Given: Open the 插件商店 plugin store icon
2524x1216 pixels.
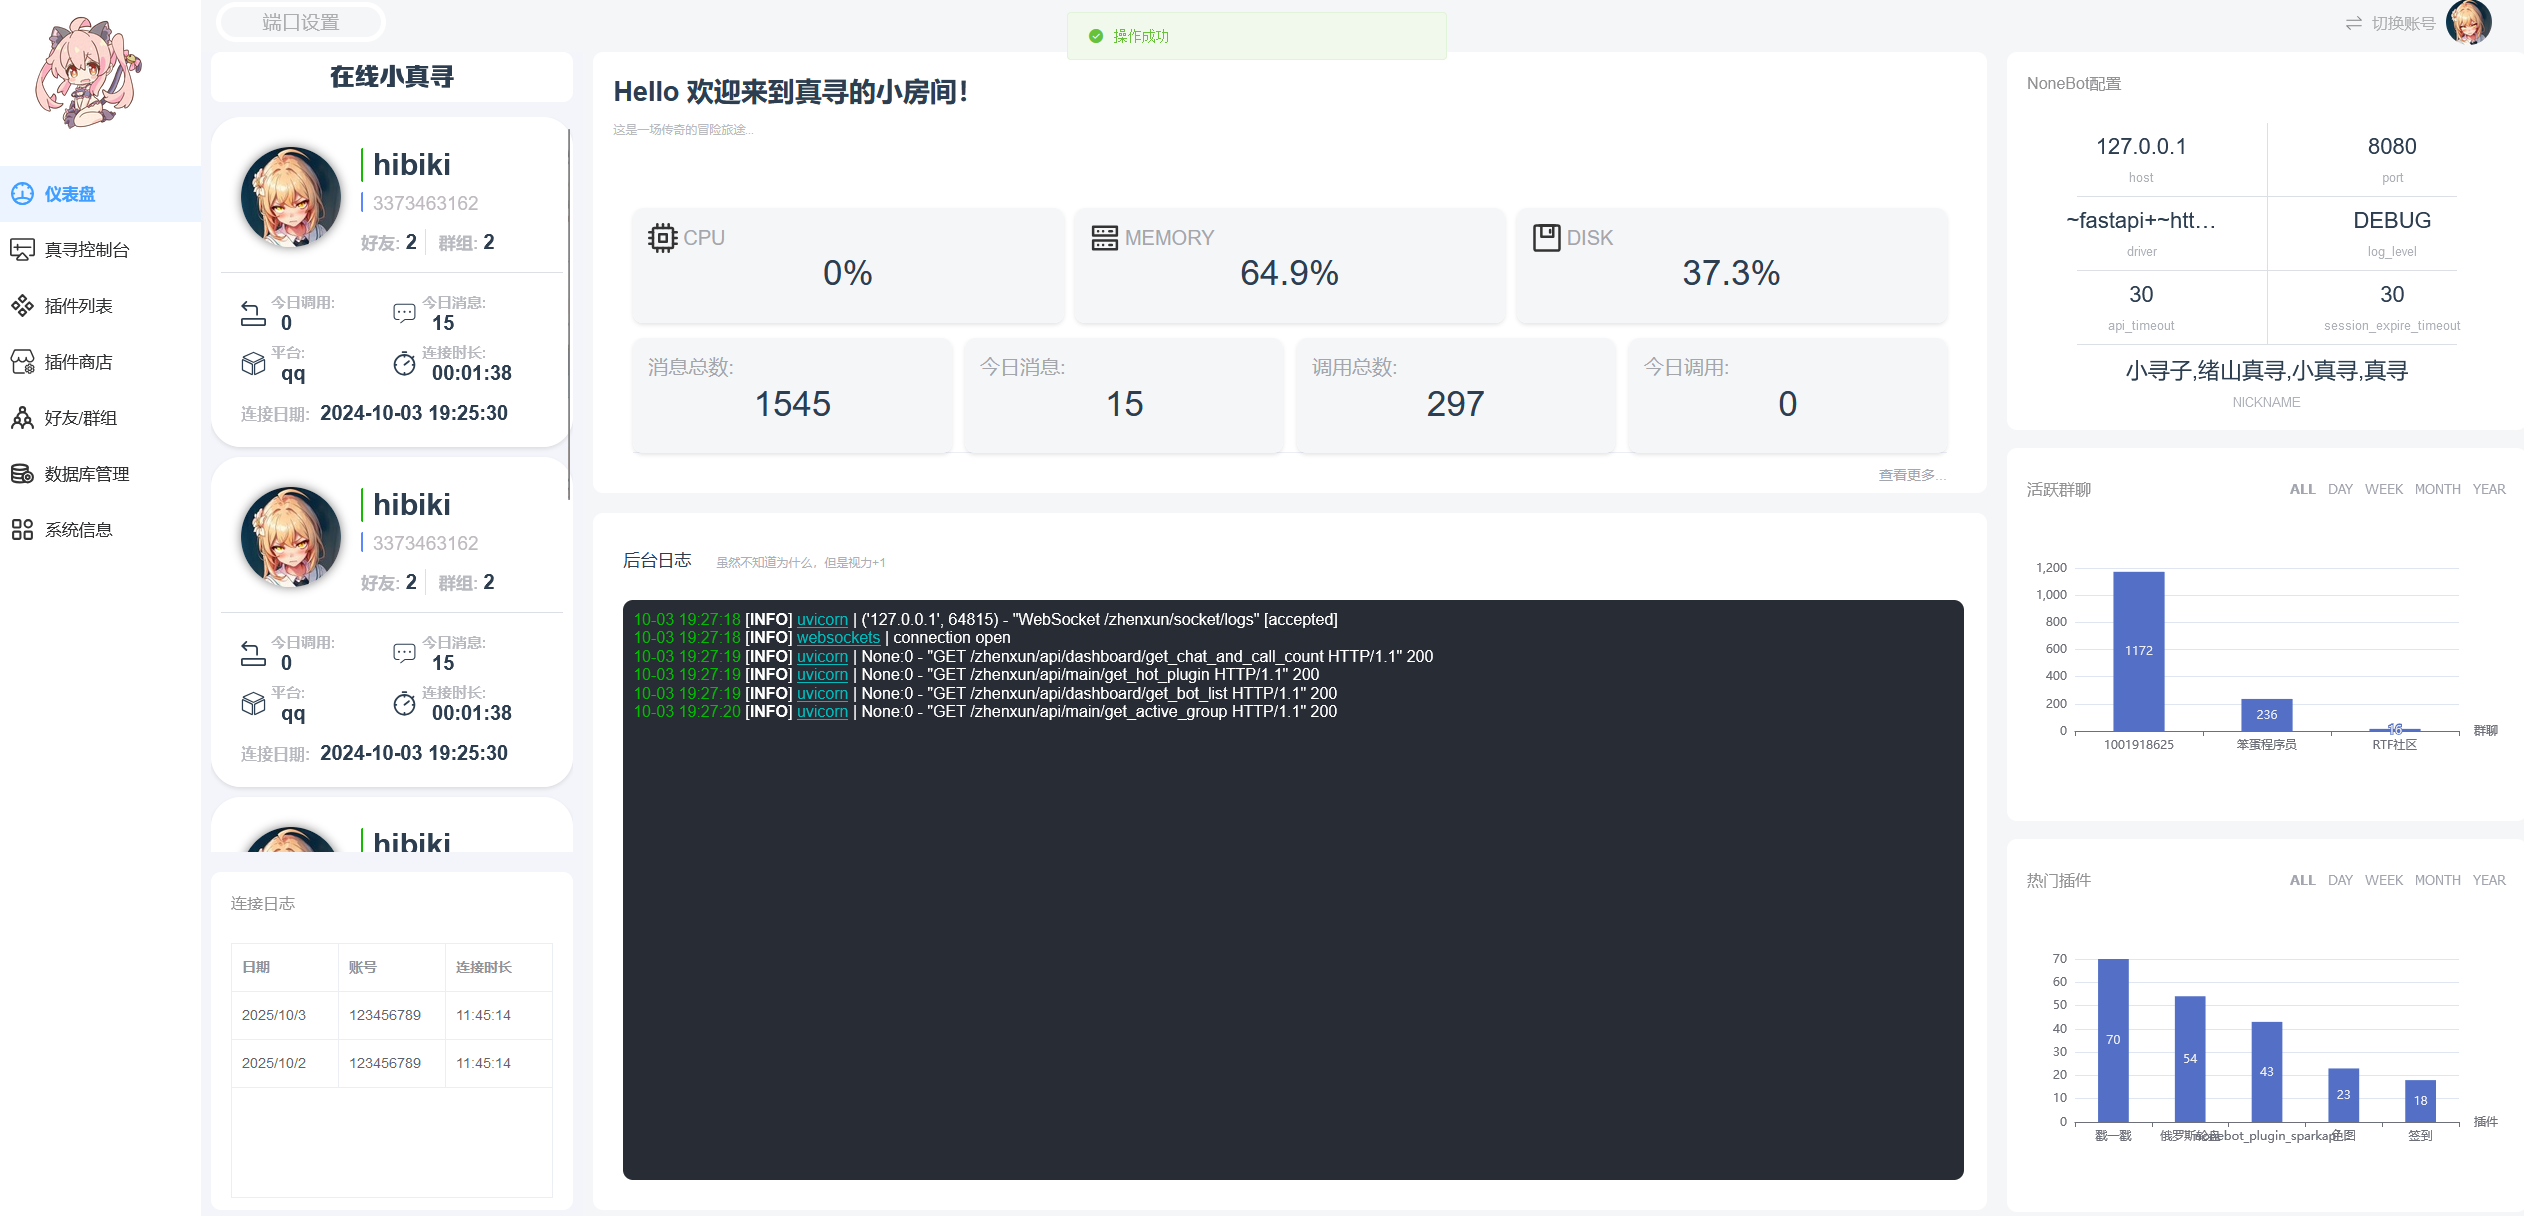Looking at the screenshot, I should point(22,361).
